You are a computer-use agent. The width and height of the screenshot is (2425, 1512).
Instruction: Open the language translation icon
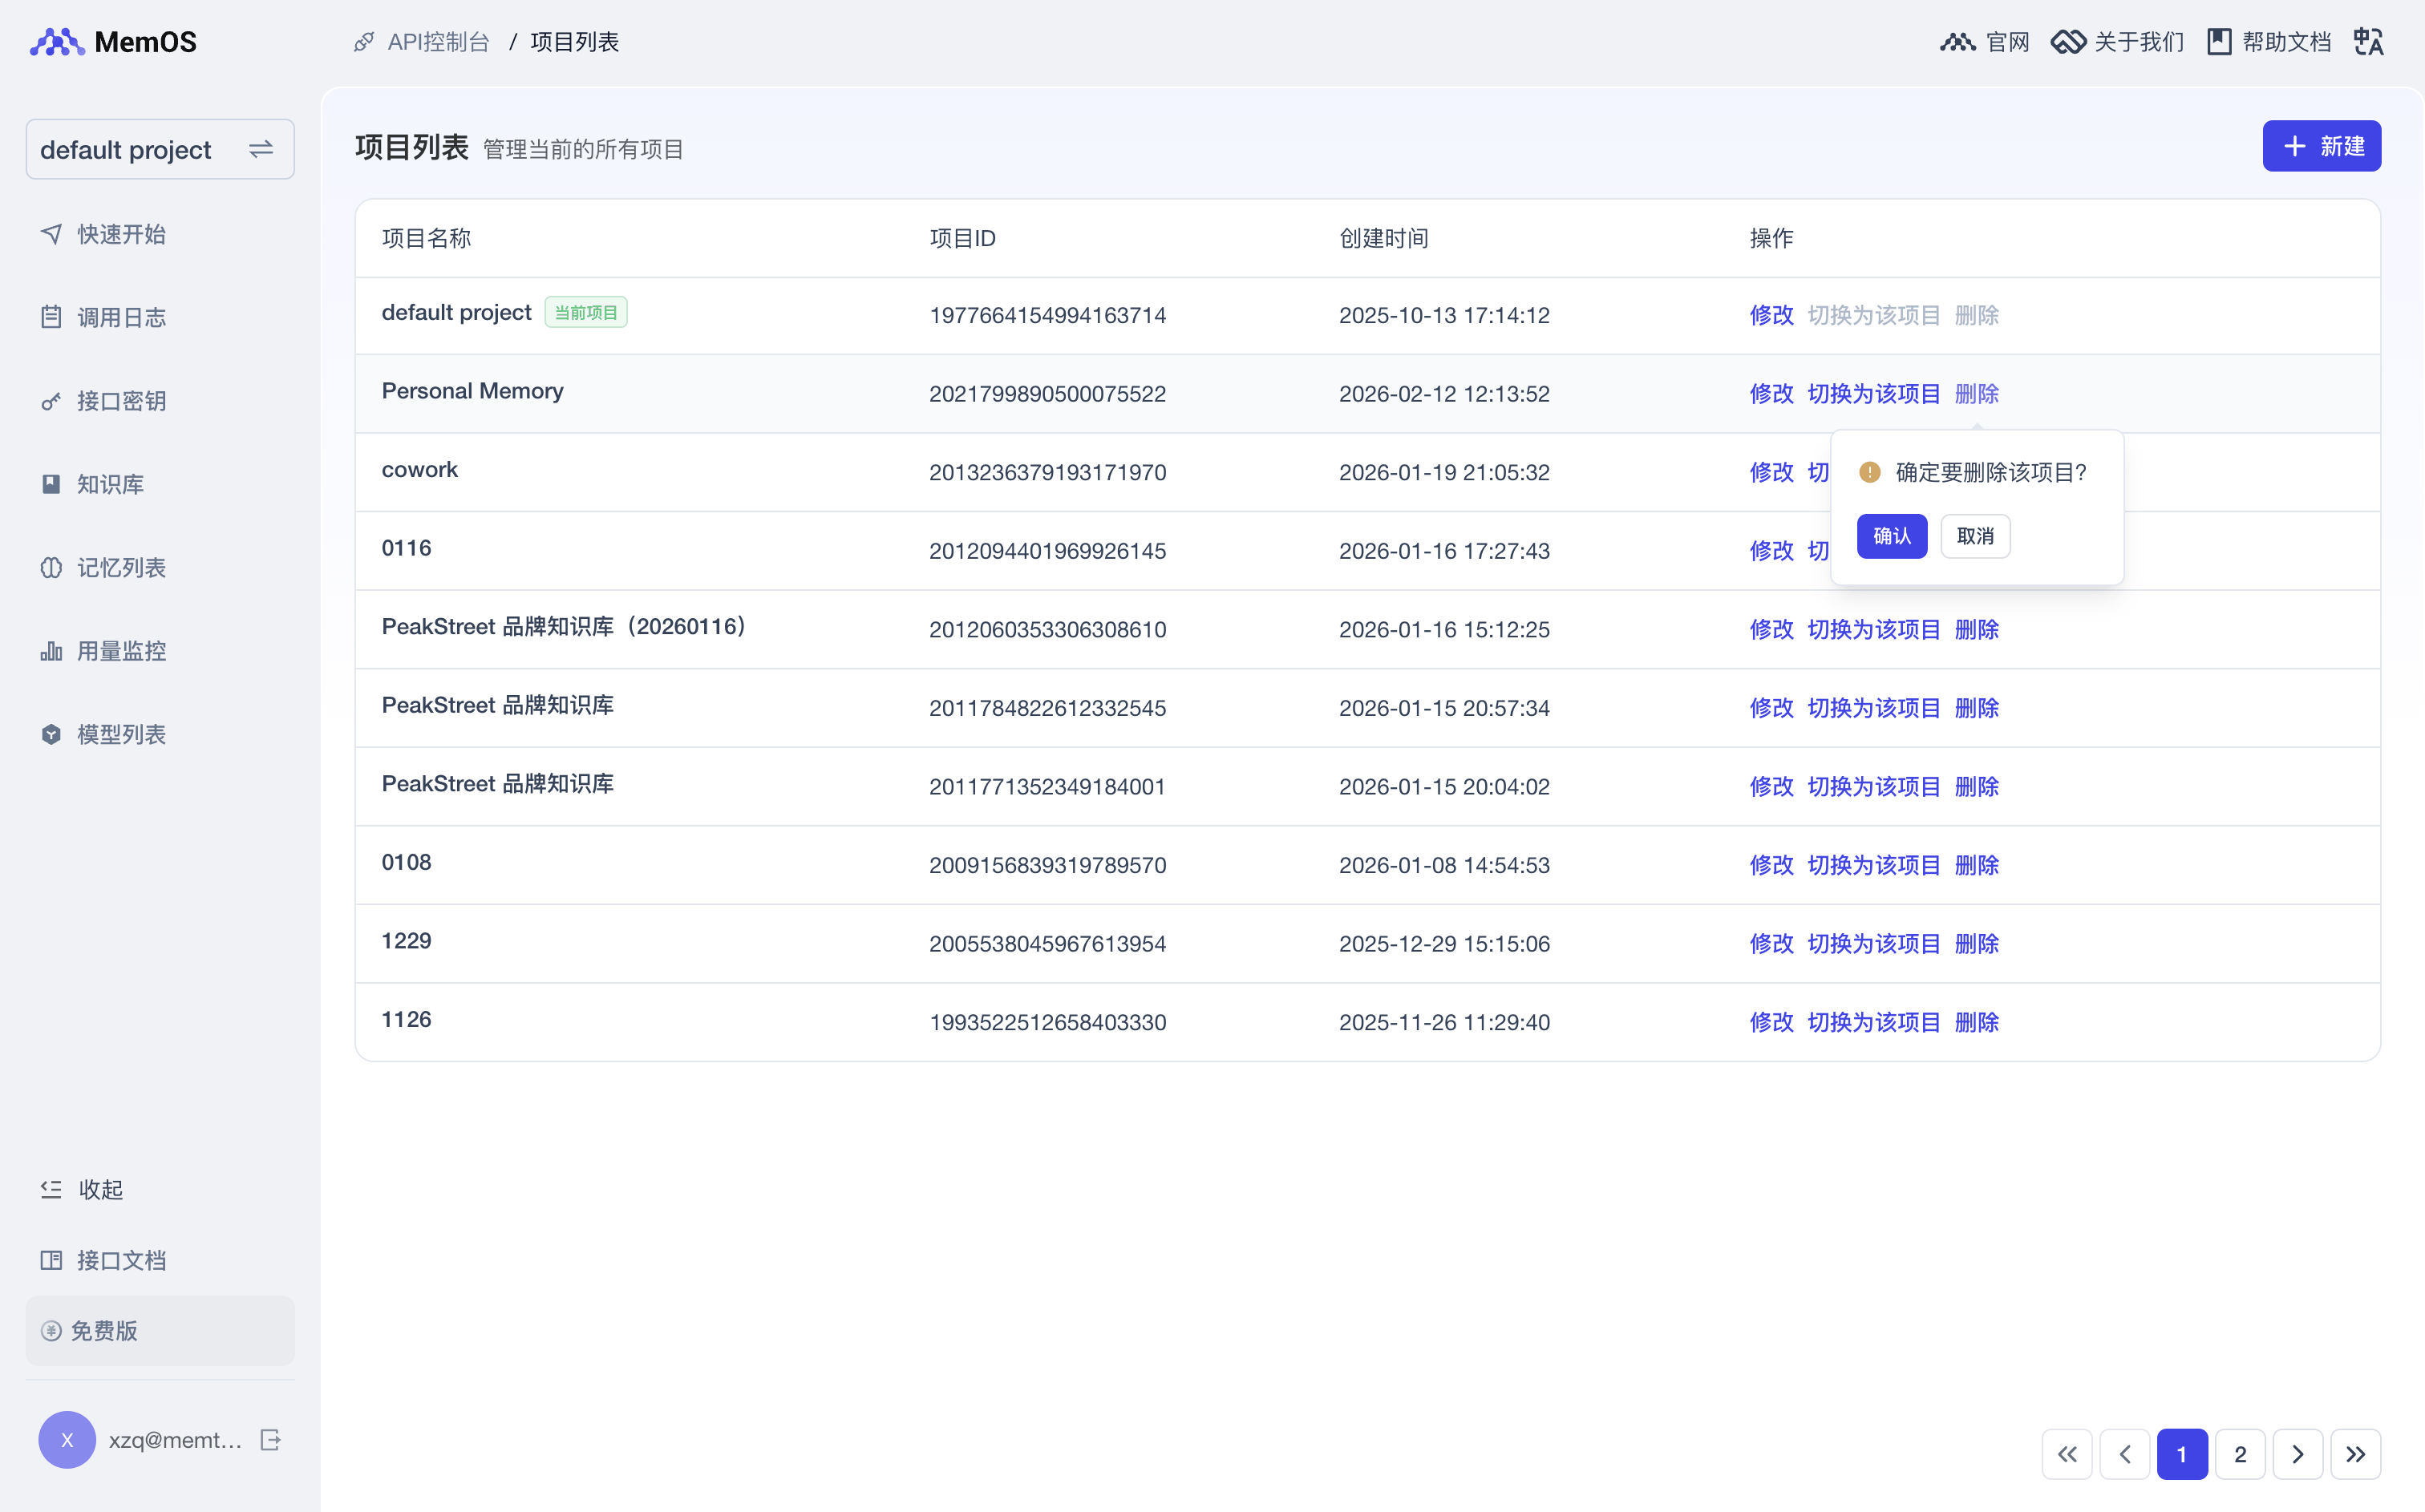pyautogui.click(x=2368, y=42)
